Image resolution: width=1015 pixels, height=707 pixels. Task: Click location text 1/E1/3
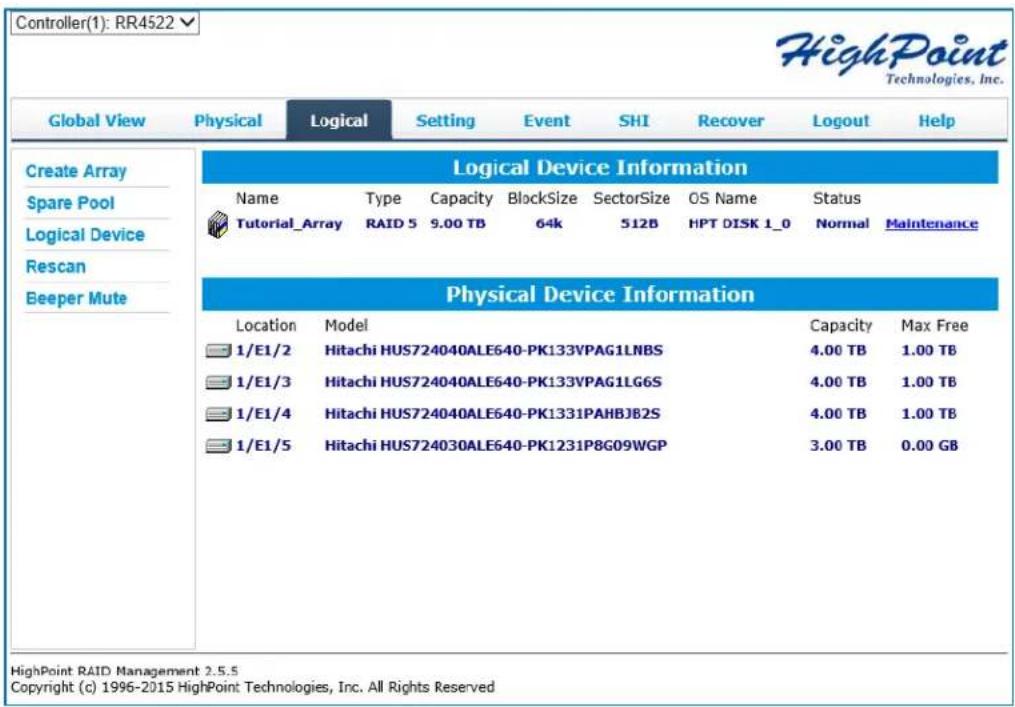tap(263, 383)
